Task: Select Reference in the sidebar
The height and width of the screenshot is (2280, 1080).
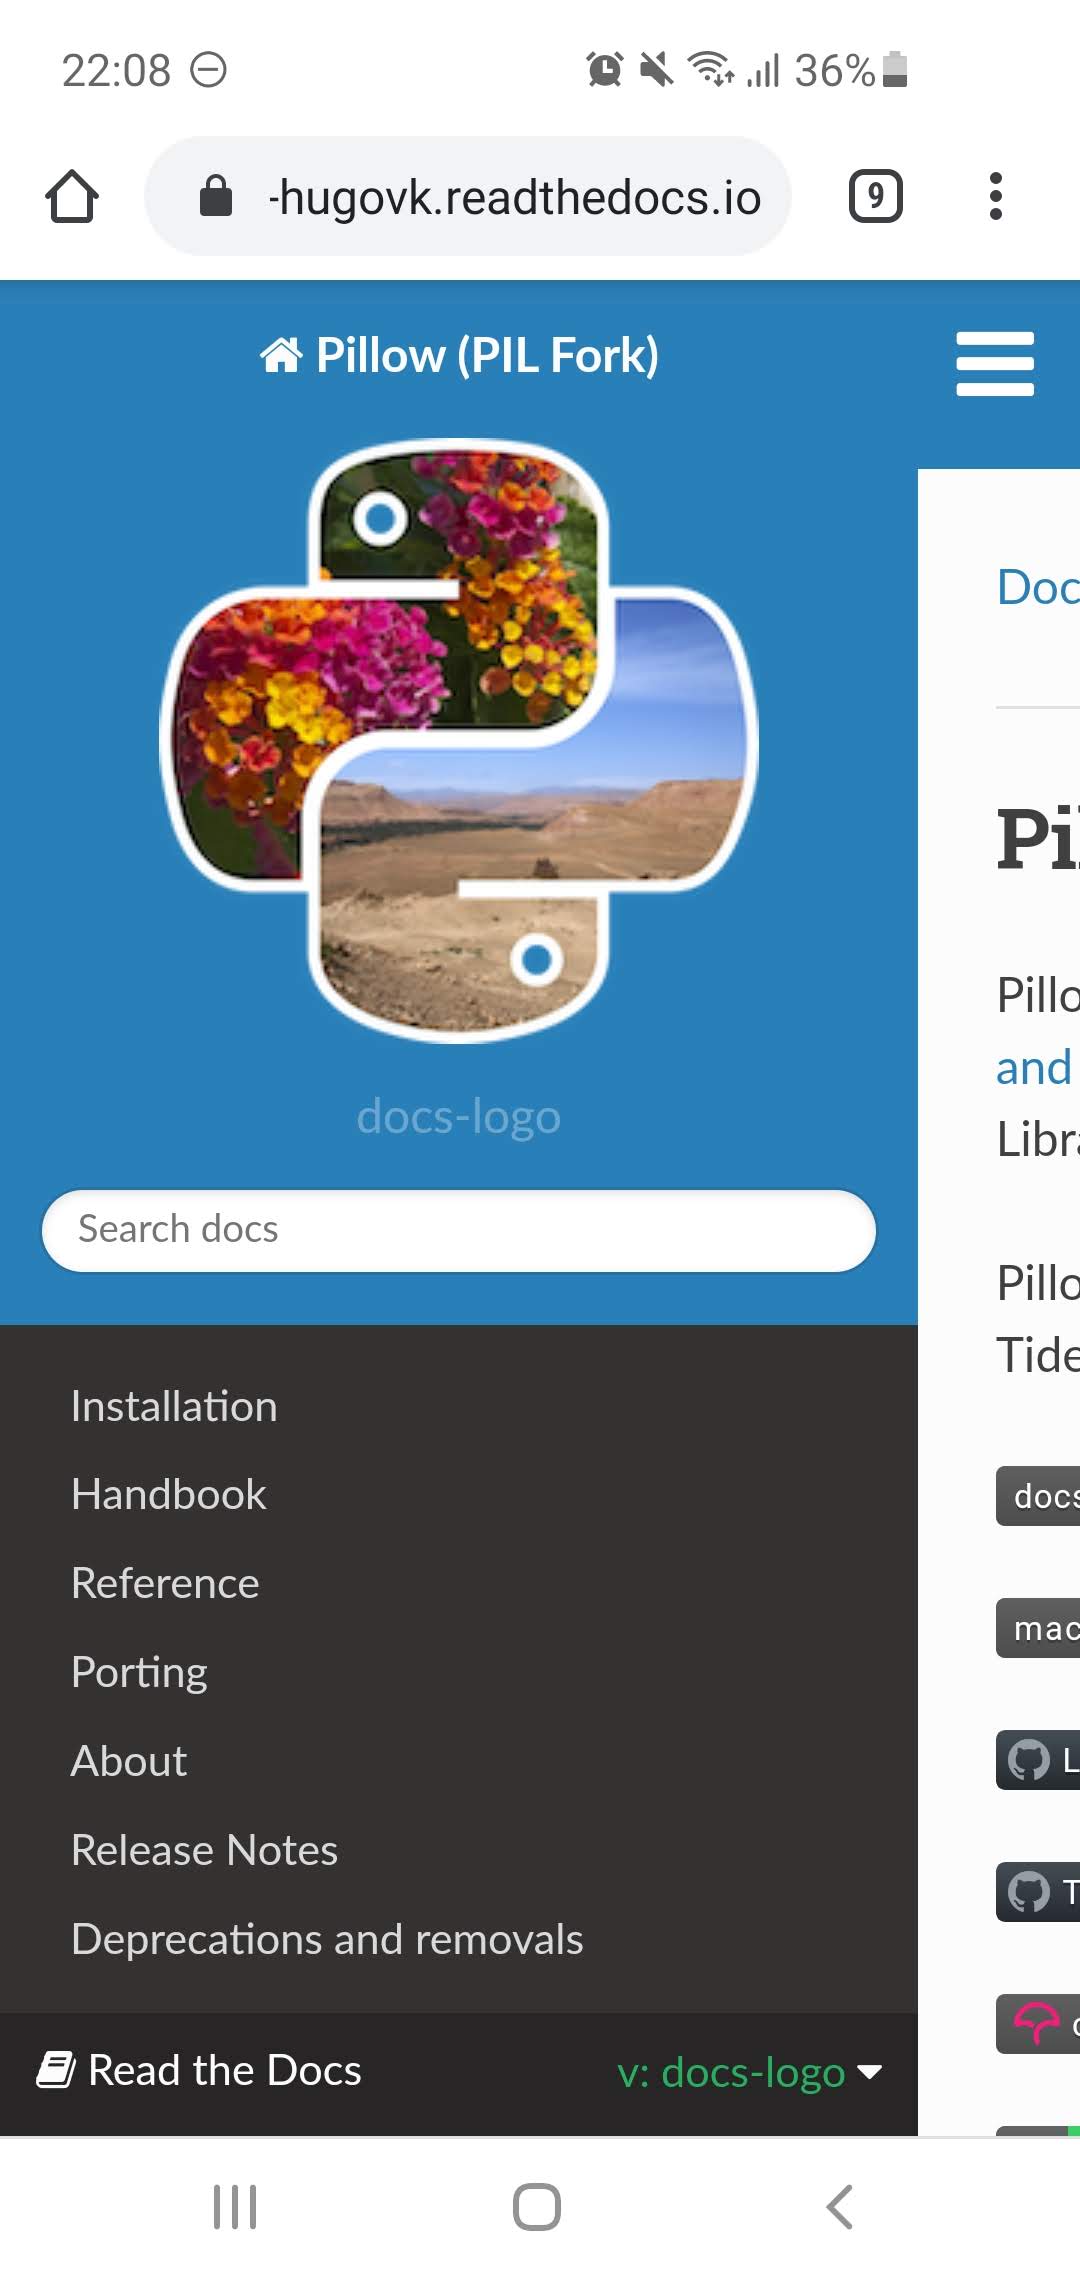Action: 164,1583
